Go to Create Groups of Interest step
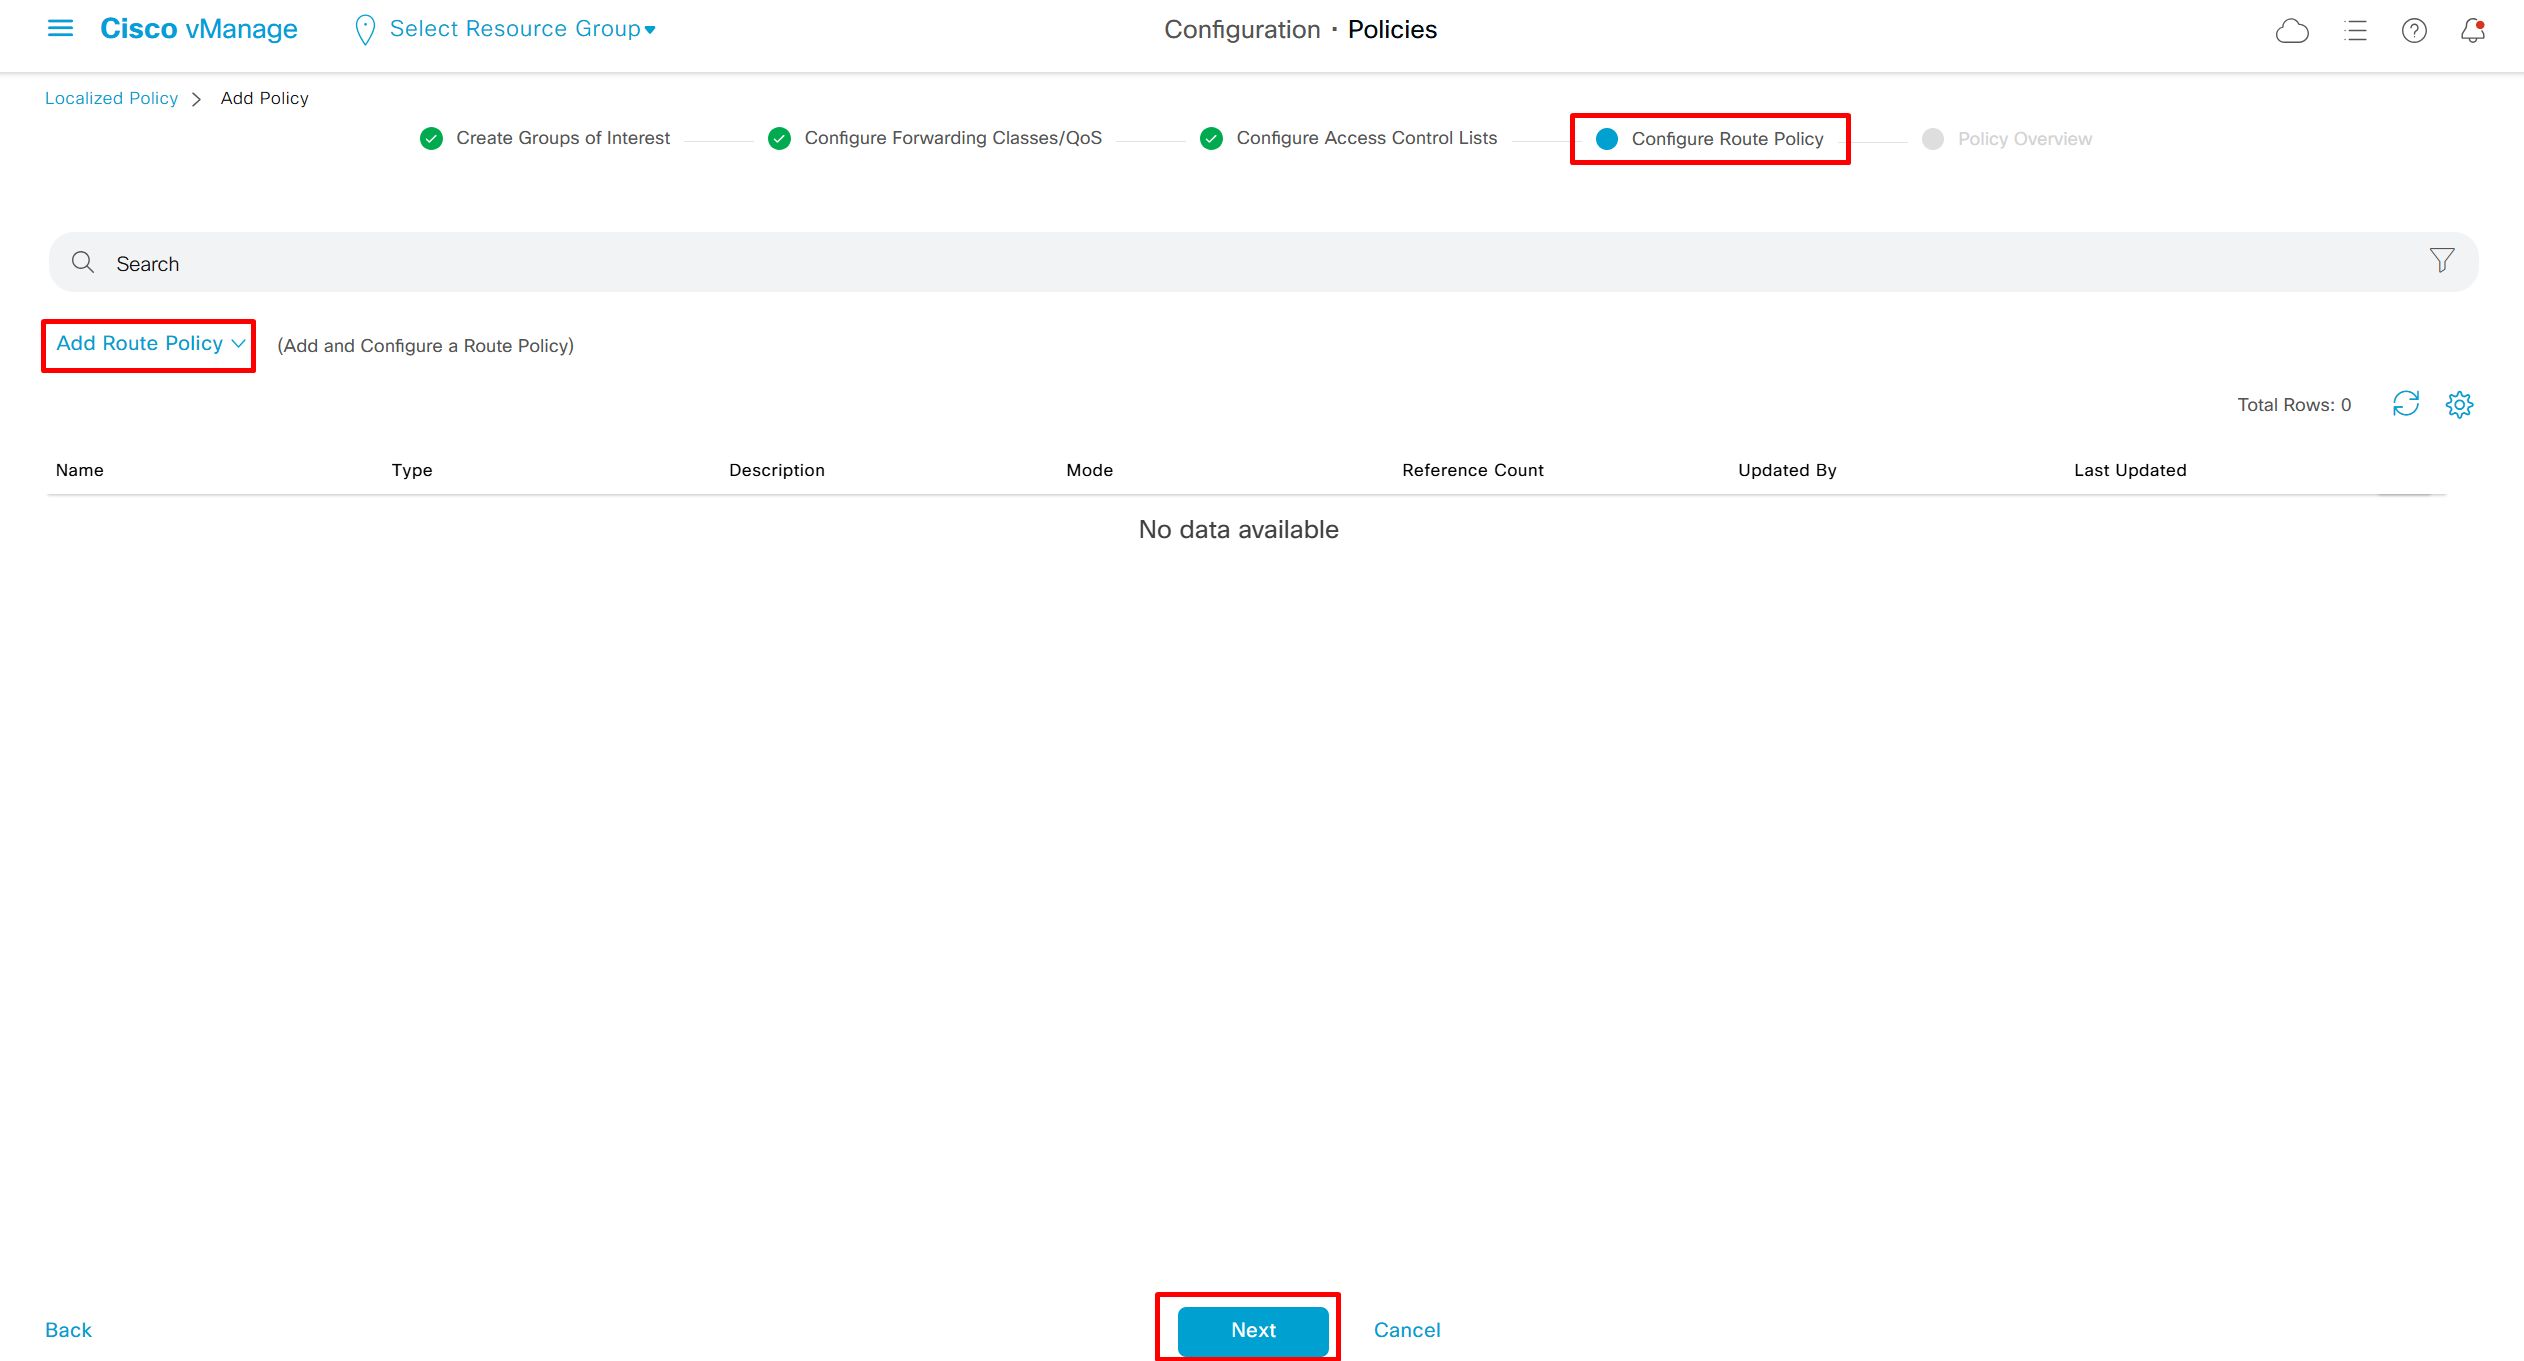 tap(562, 138)
